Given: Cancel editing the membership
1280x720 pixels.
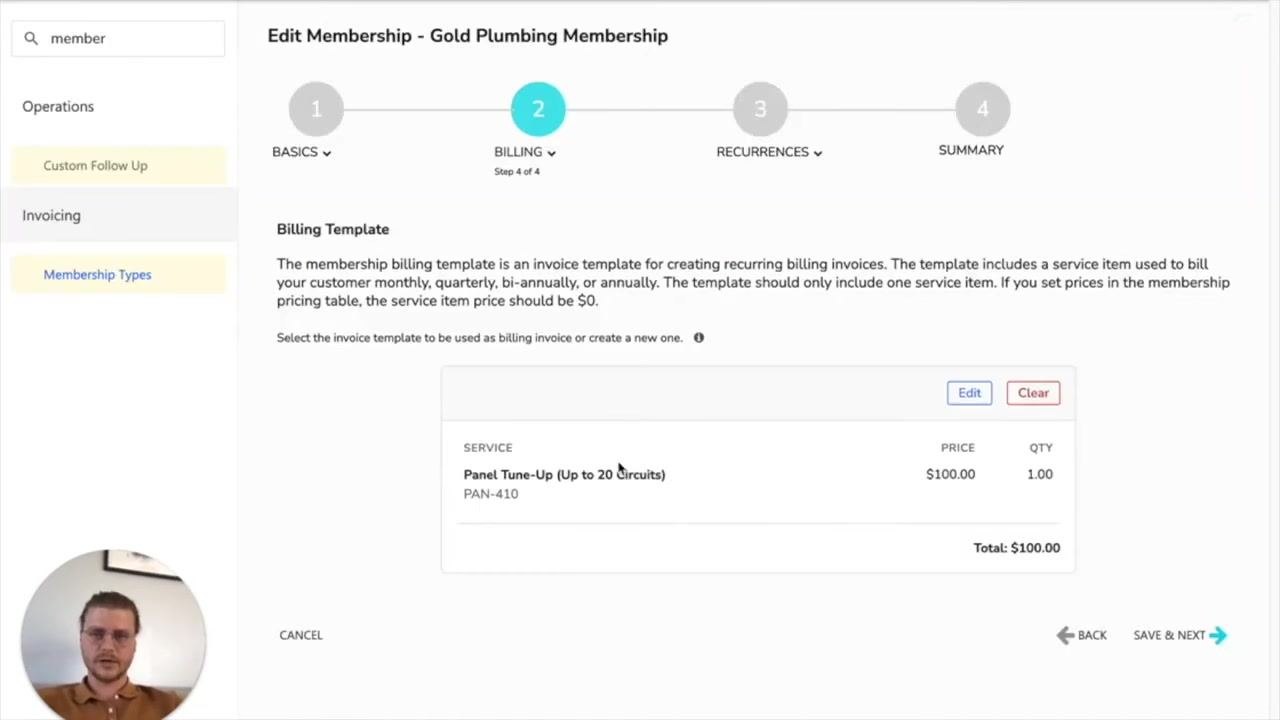Looking at the screenshot, I should tap(301, 635).
